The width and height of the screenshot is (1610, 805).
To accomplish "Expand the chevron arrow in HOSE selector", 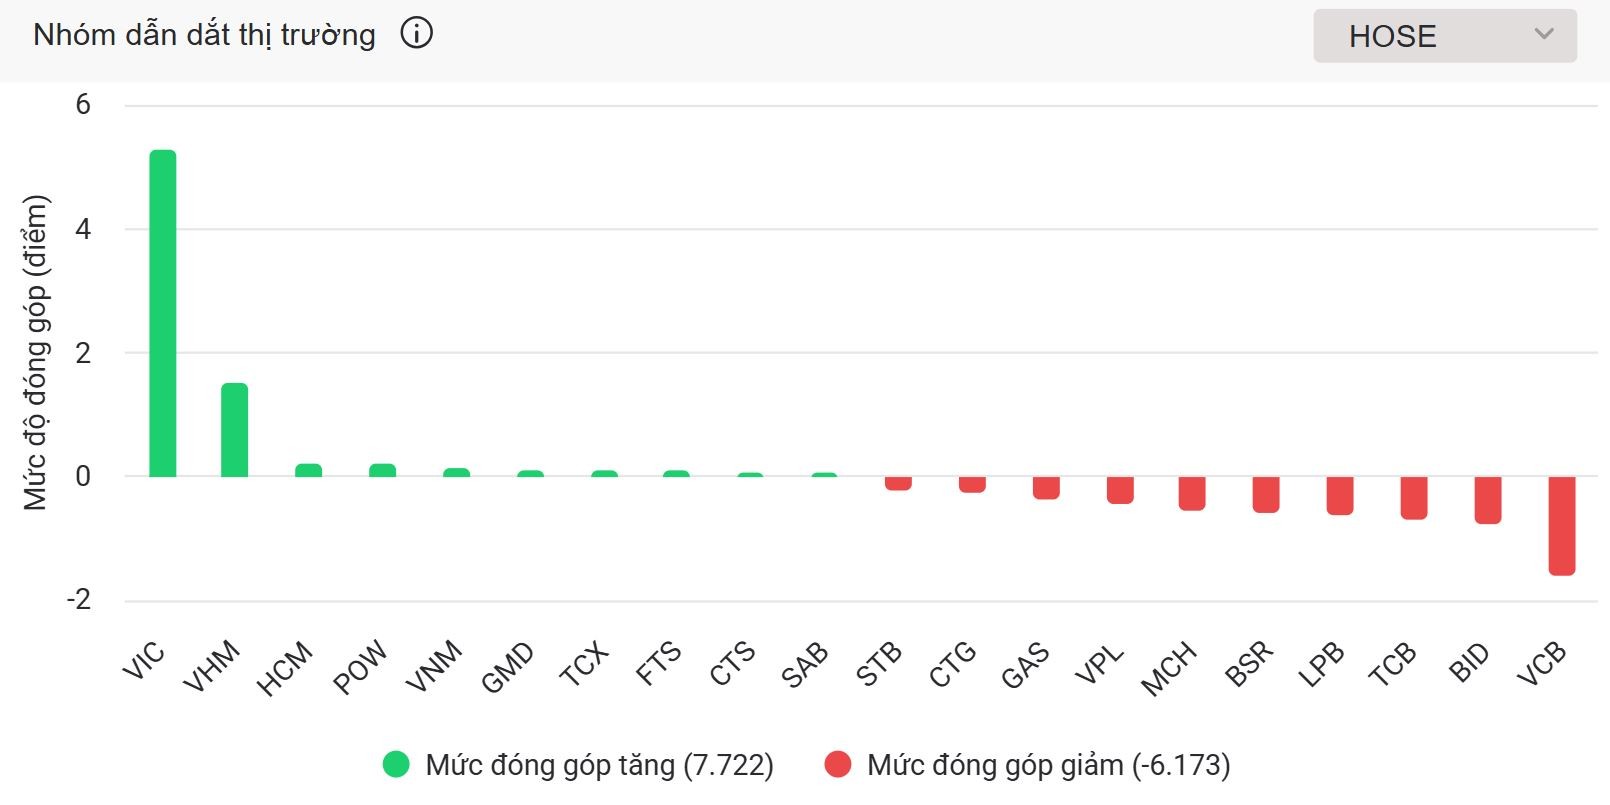I will 1543,34.
